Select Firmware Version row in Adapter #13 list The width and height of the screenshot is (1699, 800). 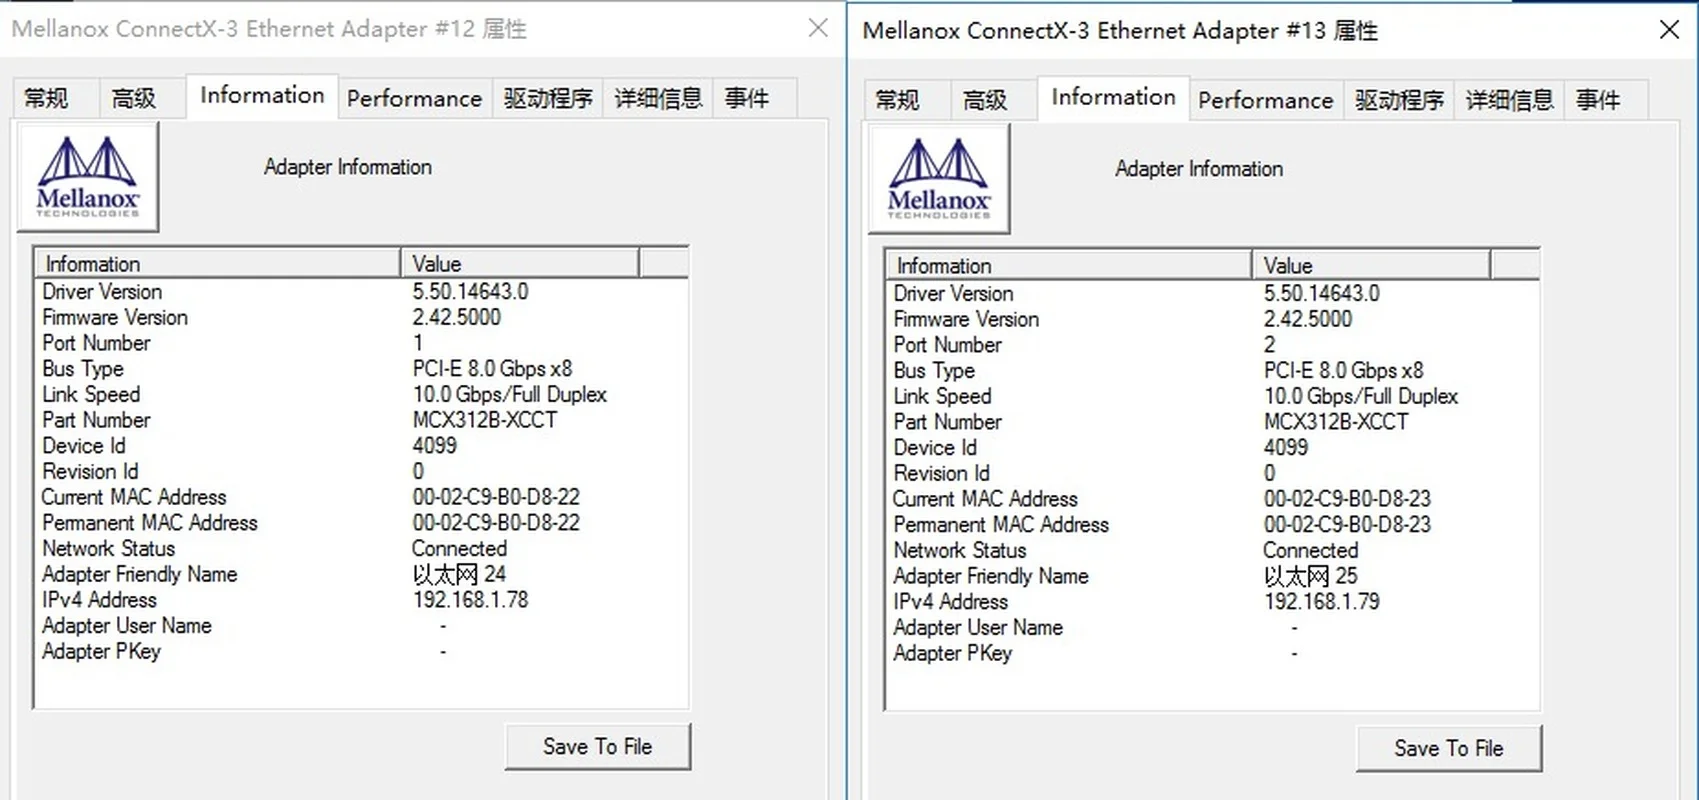tap(1212, 320)
